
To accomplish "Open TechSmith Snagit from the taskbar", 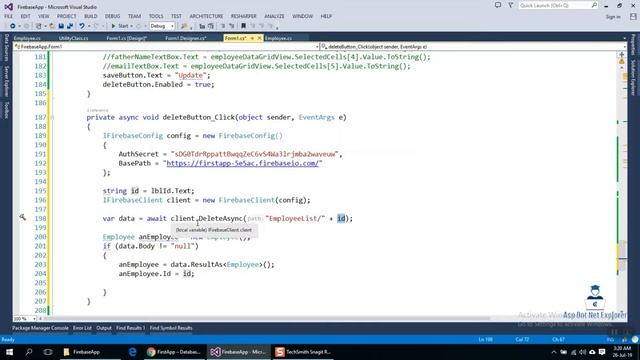I will point(302,352).
